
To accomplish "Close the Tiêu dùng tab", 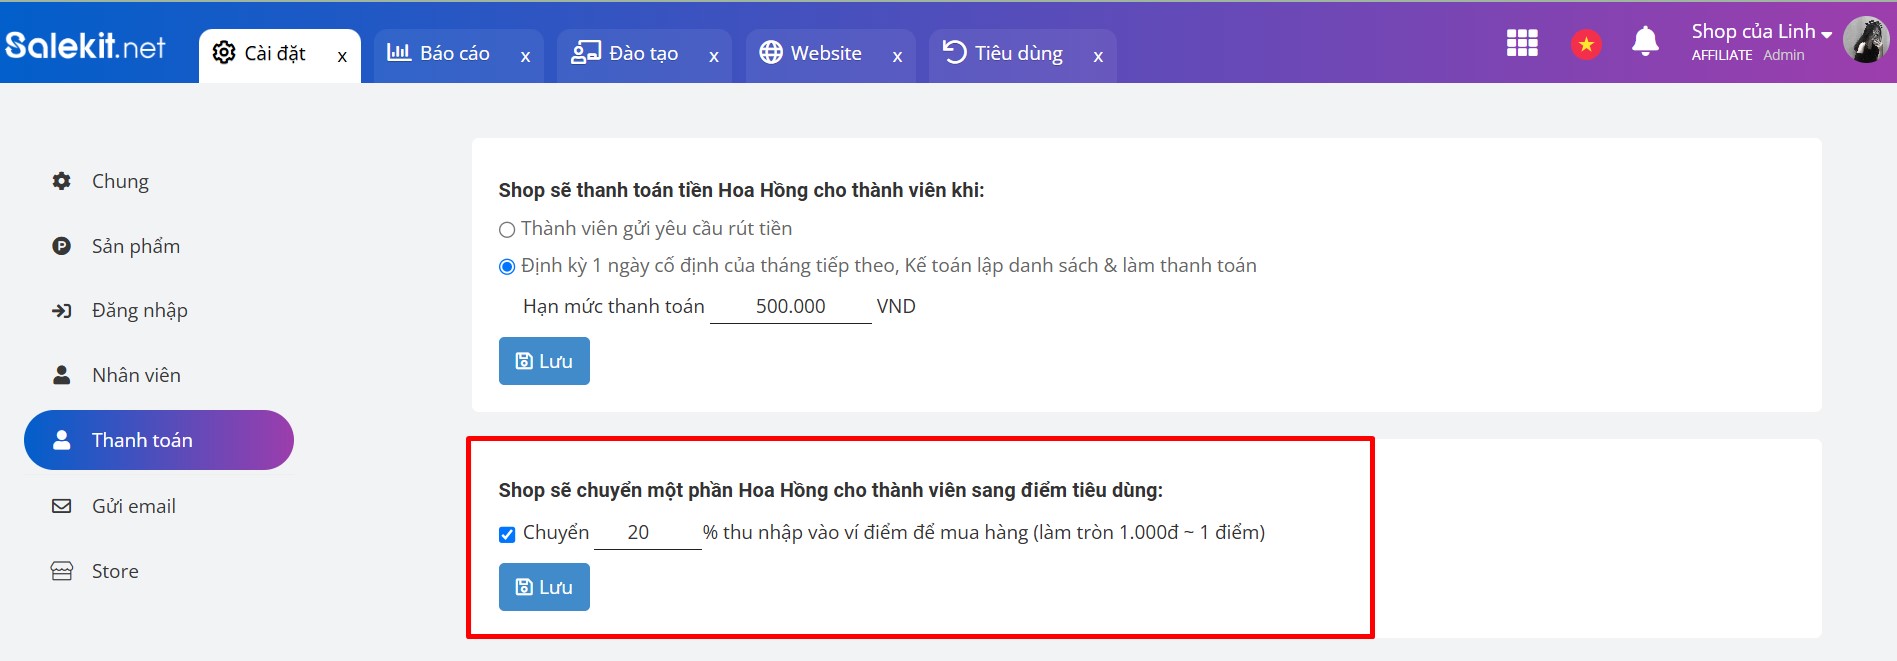I will click(1098, 57).
